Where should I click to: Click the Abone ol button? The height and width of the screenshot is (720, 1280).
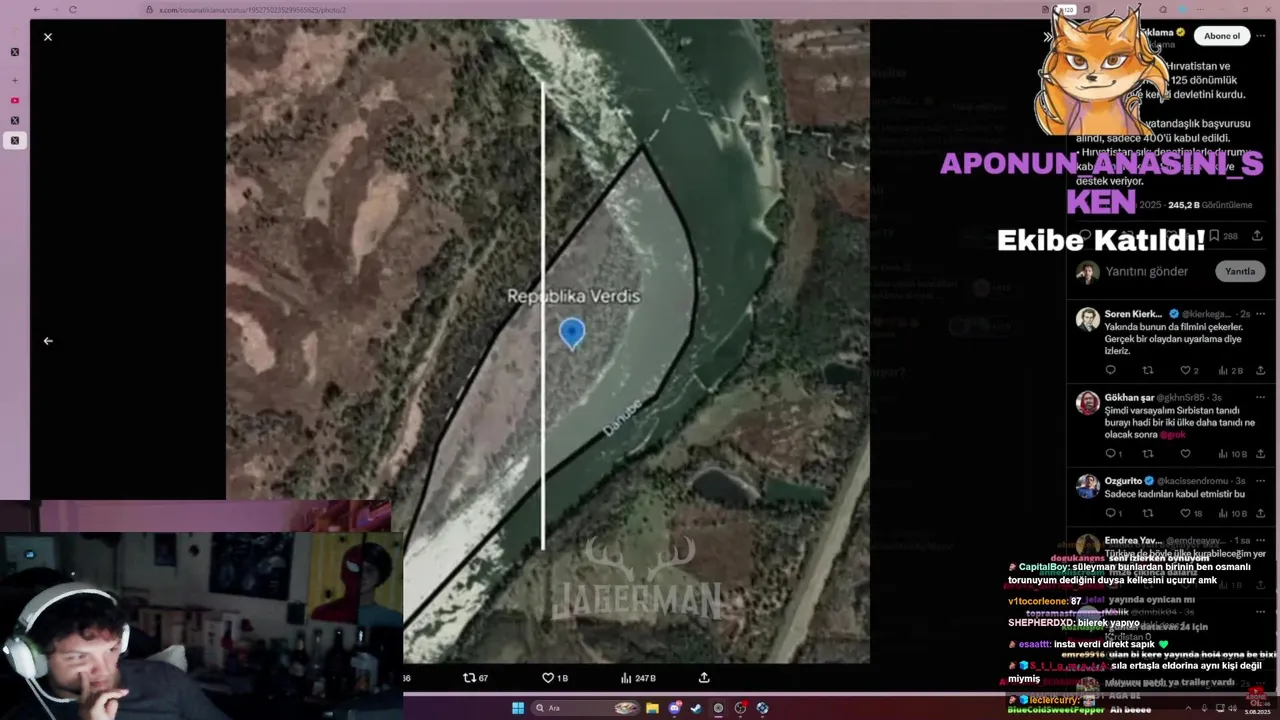tap(1221, 36)
